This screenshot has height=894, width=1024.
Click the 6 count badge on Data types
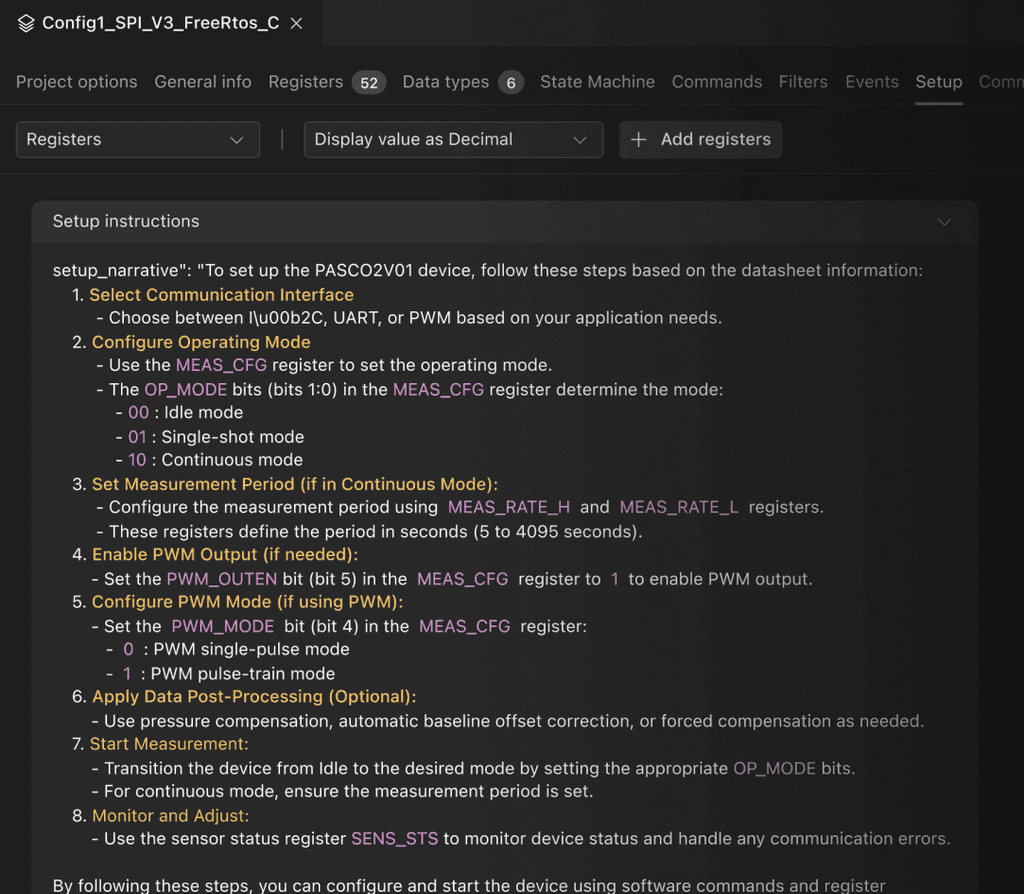(511, 83)
